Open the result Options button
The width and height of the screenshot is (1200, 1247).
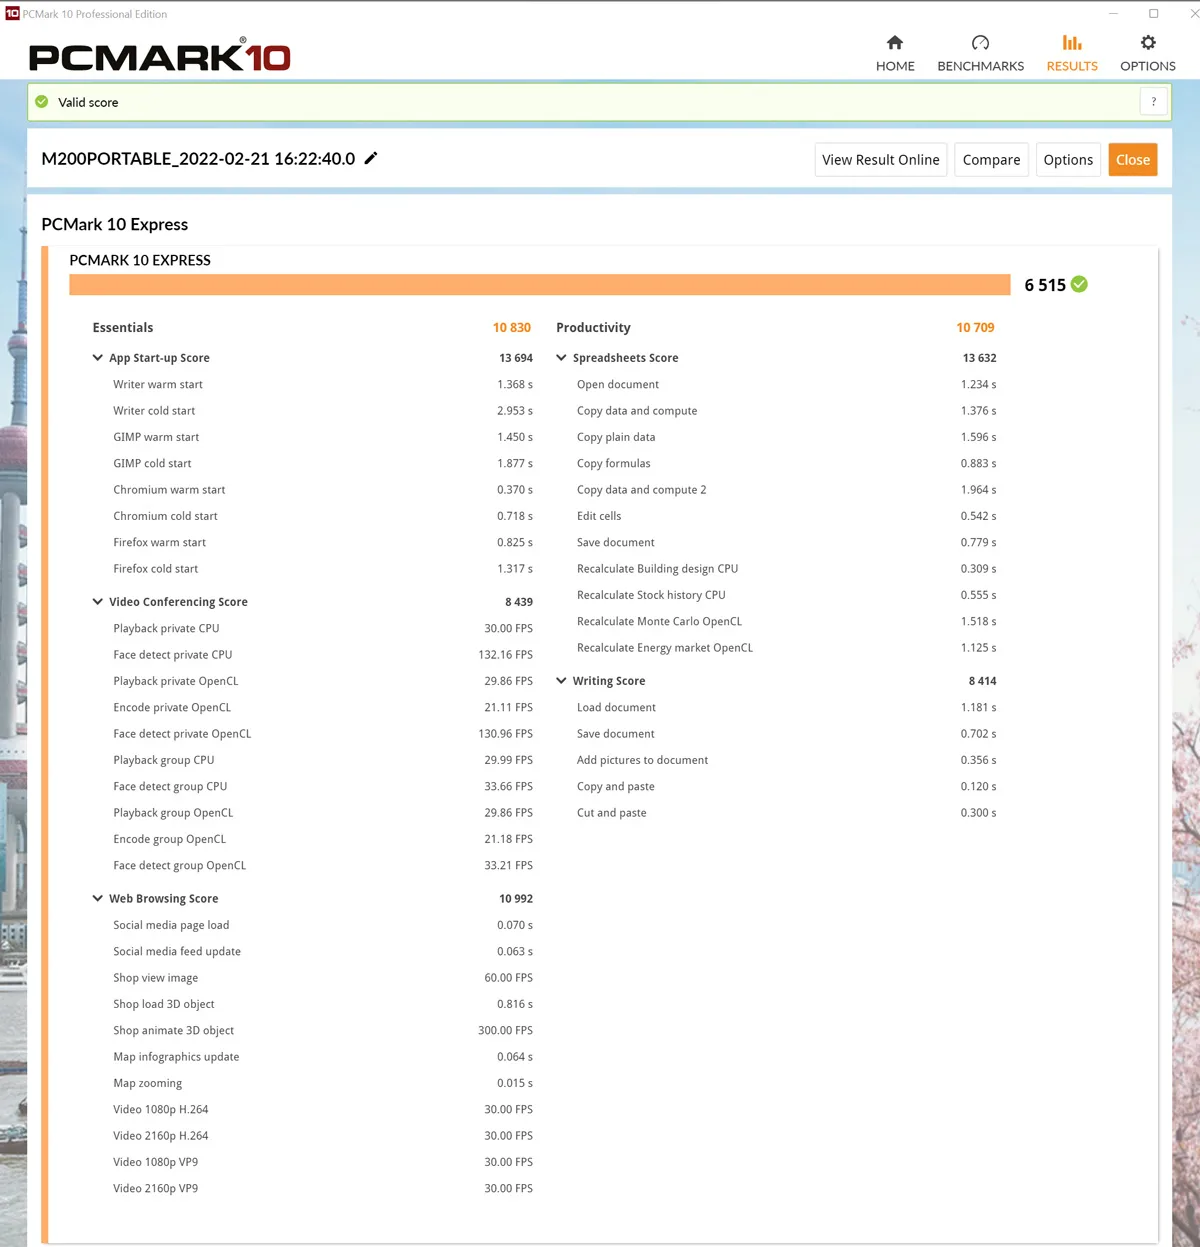pyautogui.click(x=1068, y=160)
